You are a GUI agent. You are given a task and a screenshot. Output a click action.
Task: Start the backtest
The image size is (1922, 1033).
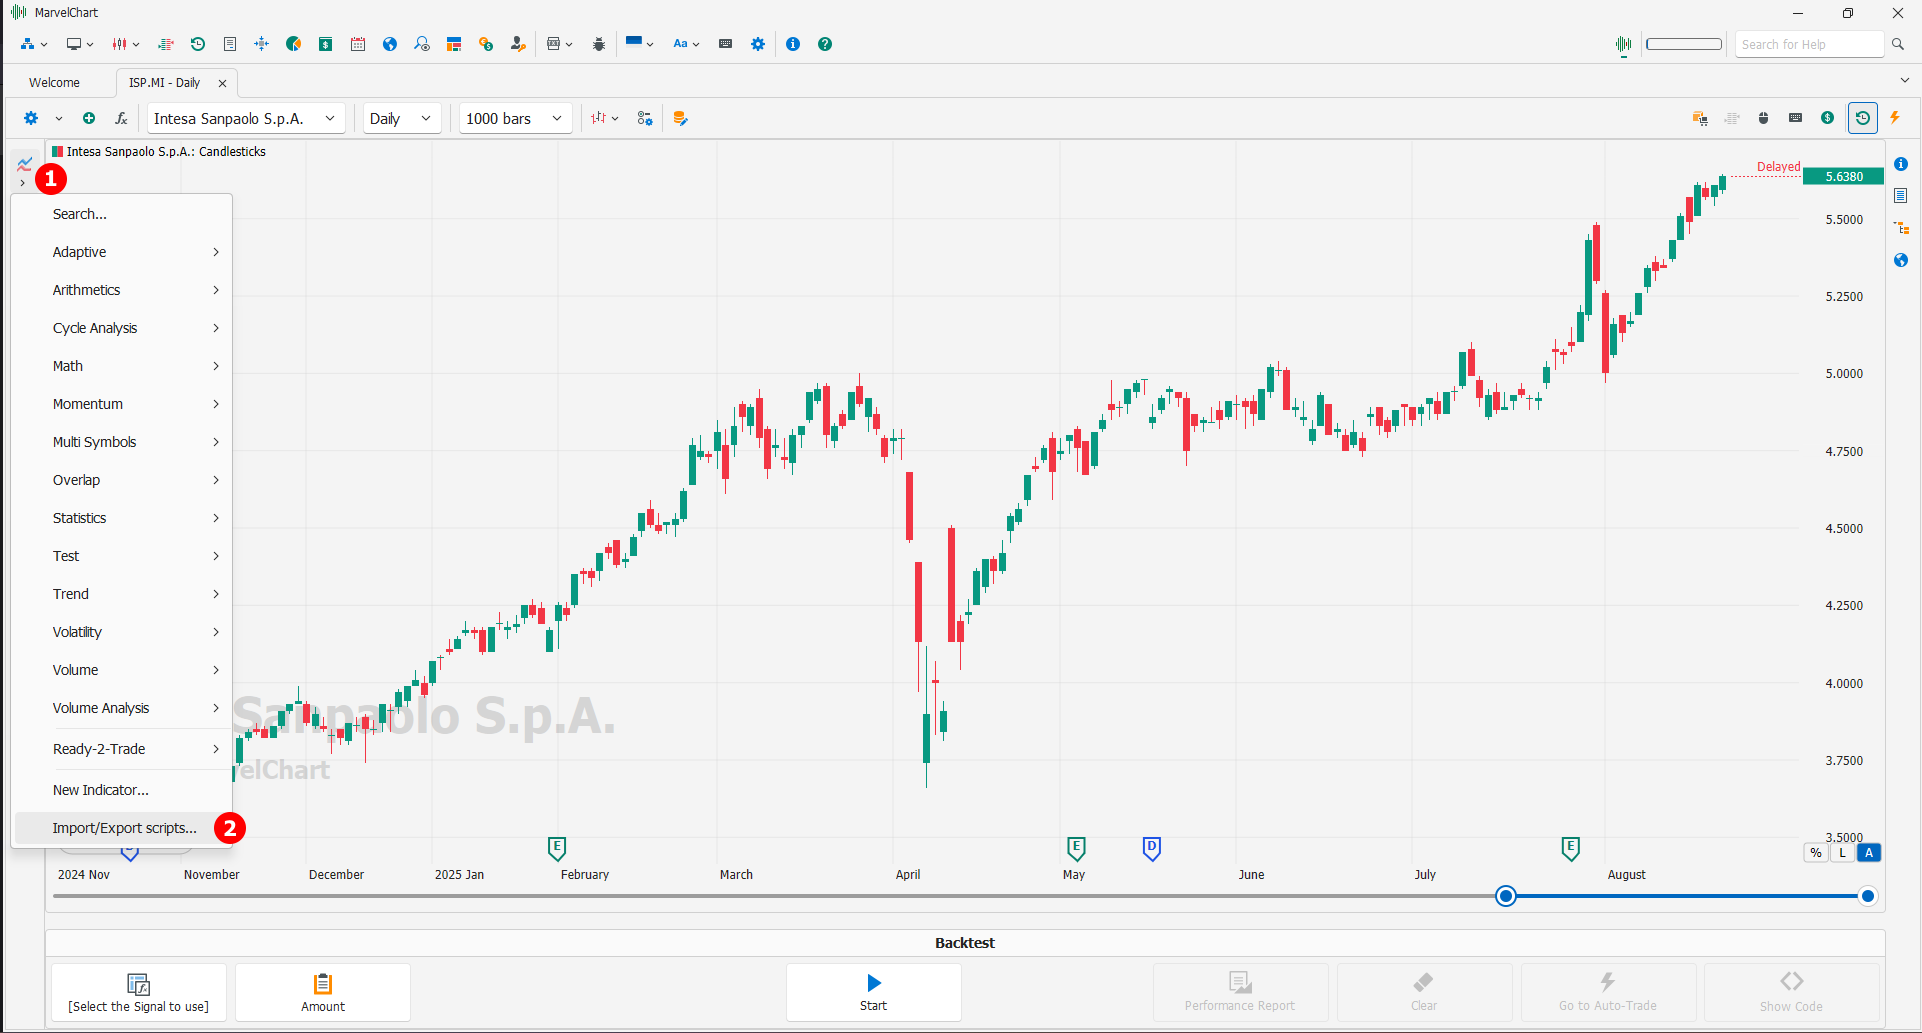point(874,992)
